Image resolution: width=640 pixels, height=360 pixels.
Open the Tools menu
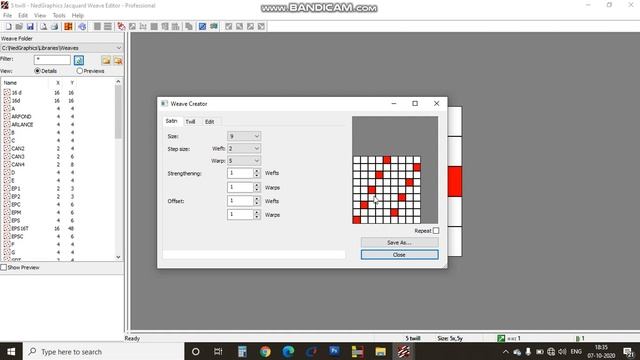[59, 16]
